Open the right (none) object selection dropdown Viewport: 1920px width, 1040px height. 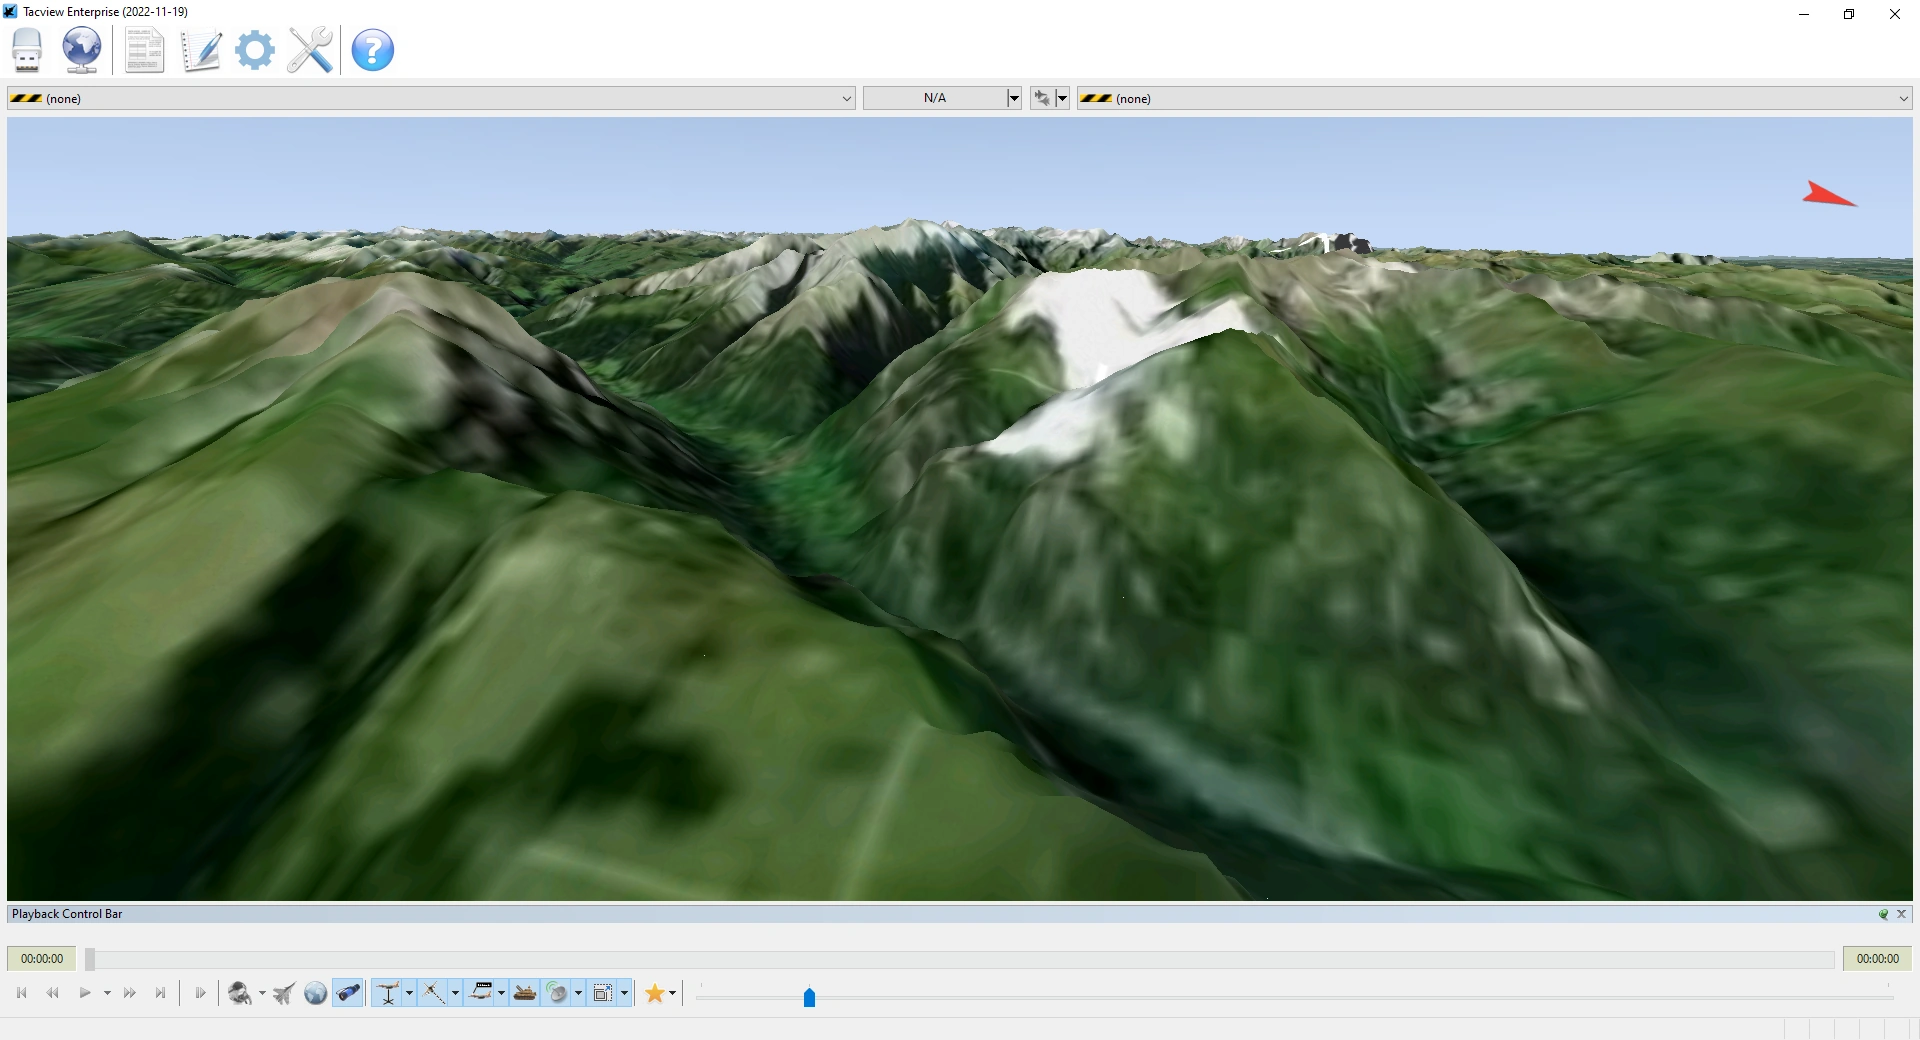pos(1495,98)
